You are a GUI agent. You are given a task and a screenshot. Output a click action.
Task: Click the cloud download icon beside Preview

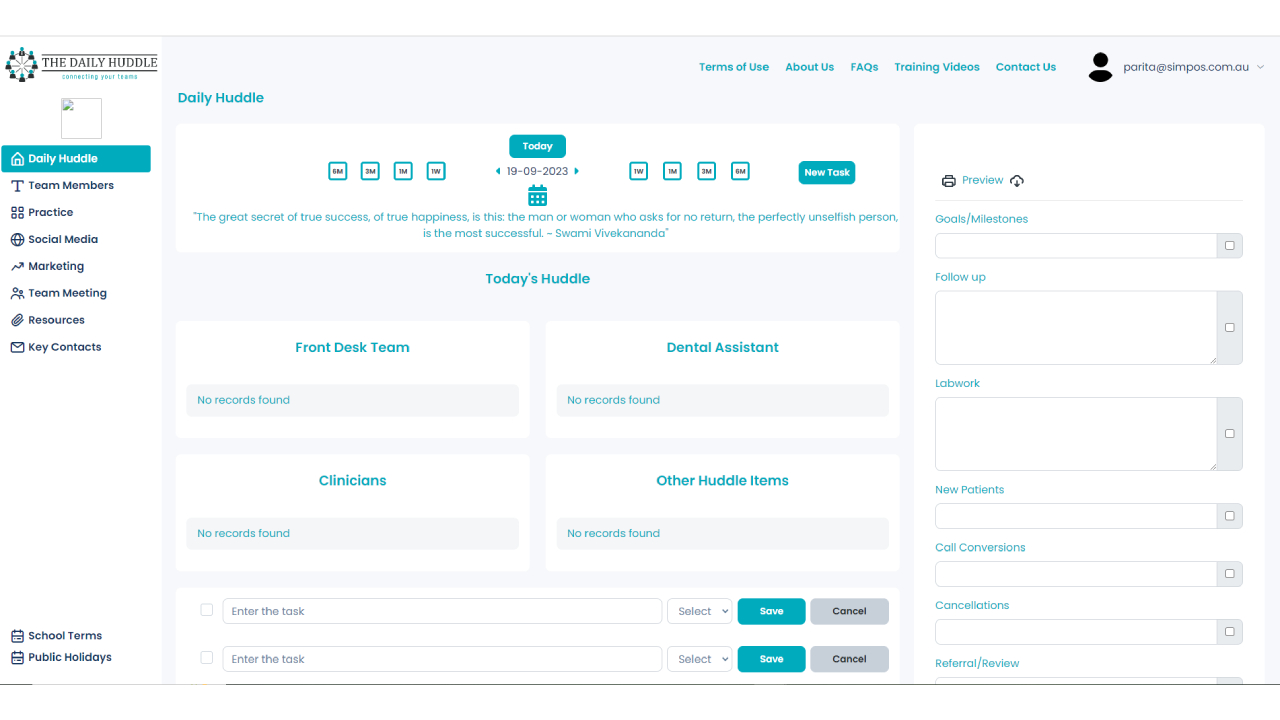tap(1017, 181)
